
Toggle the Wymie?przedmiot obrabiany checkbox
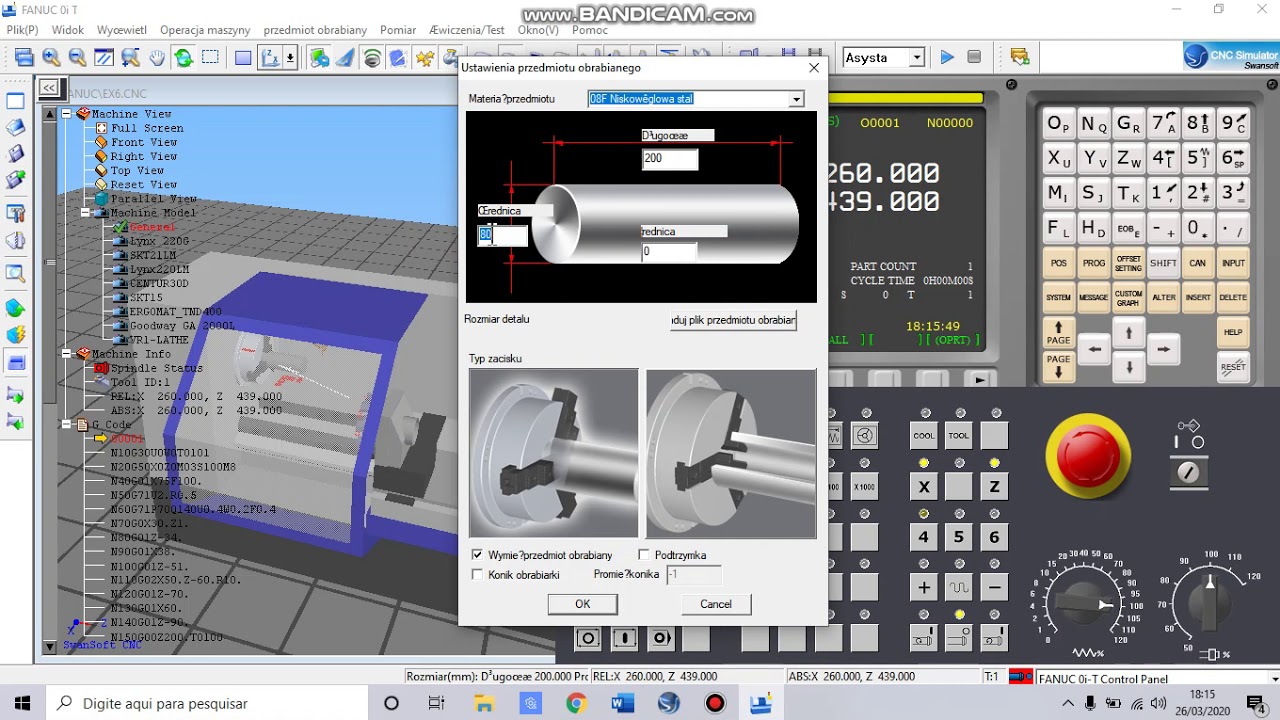click(x=477, y=555)
